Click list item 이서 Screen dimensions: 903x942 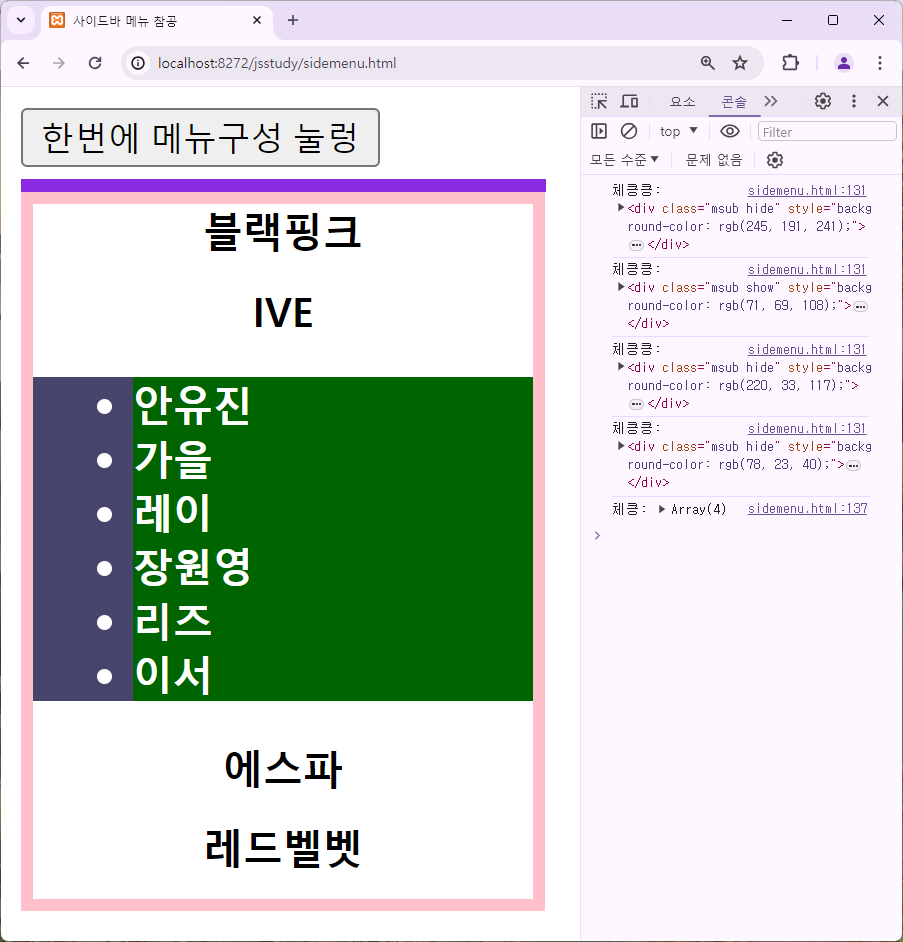click(173, 675)
